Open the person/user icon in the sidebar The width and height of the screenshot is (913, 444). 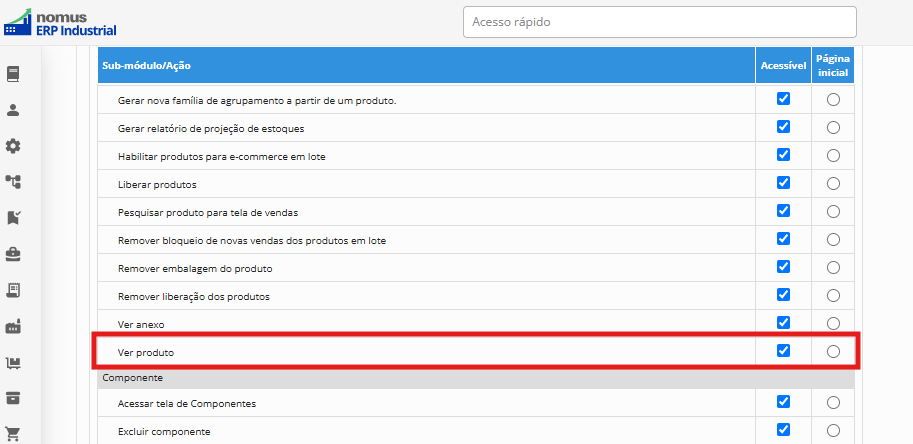pyautogui.click(x=13, y=110)
